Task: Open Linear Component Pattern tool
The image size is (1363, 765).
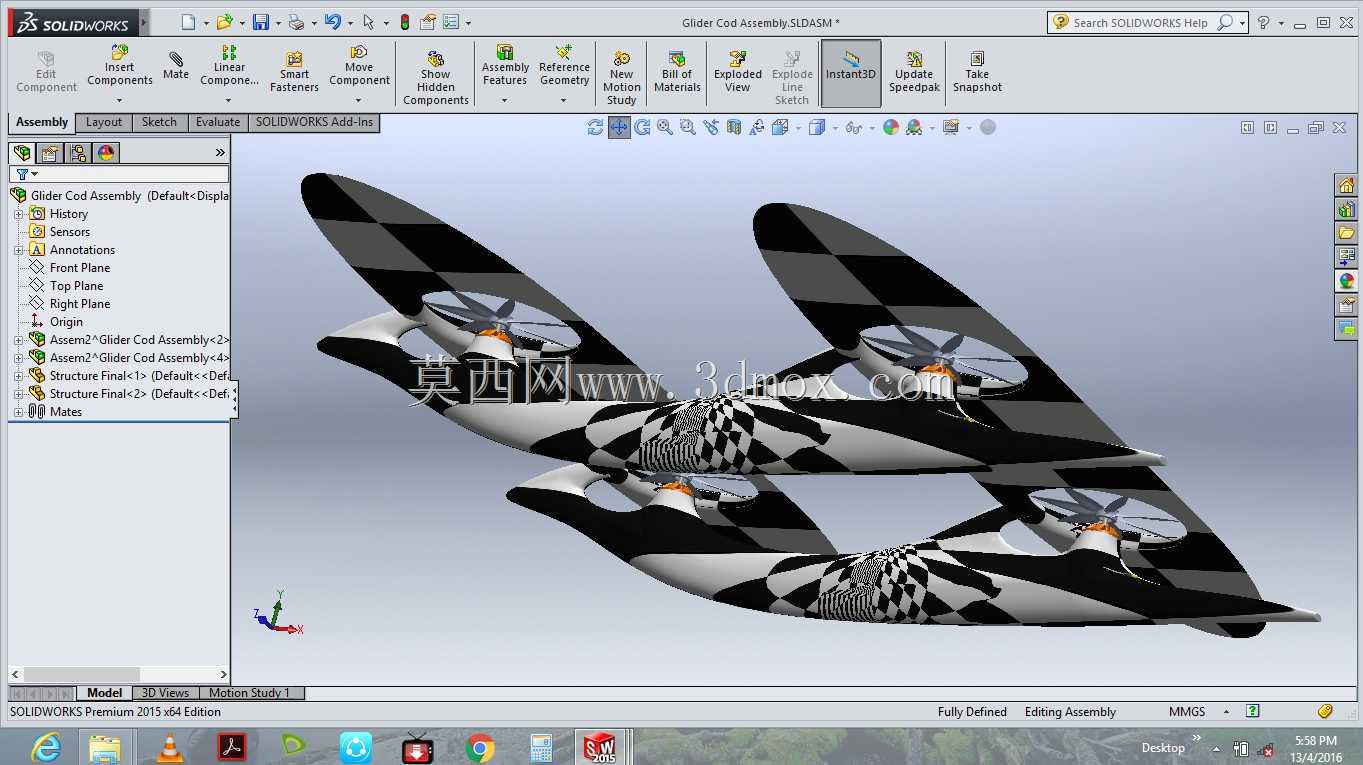Action: (x=229, y=66)
